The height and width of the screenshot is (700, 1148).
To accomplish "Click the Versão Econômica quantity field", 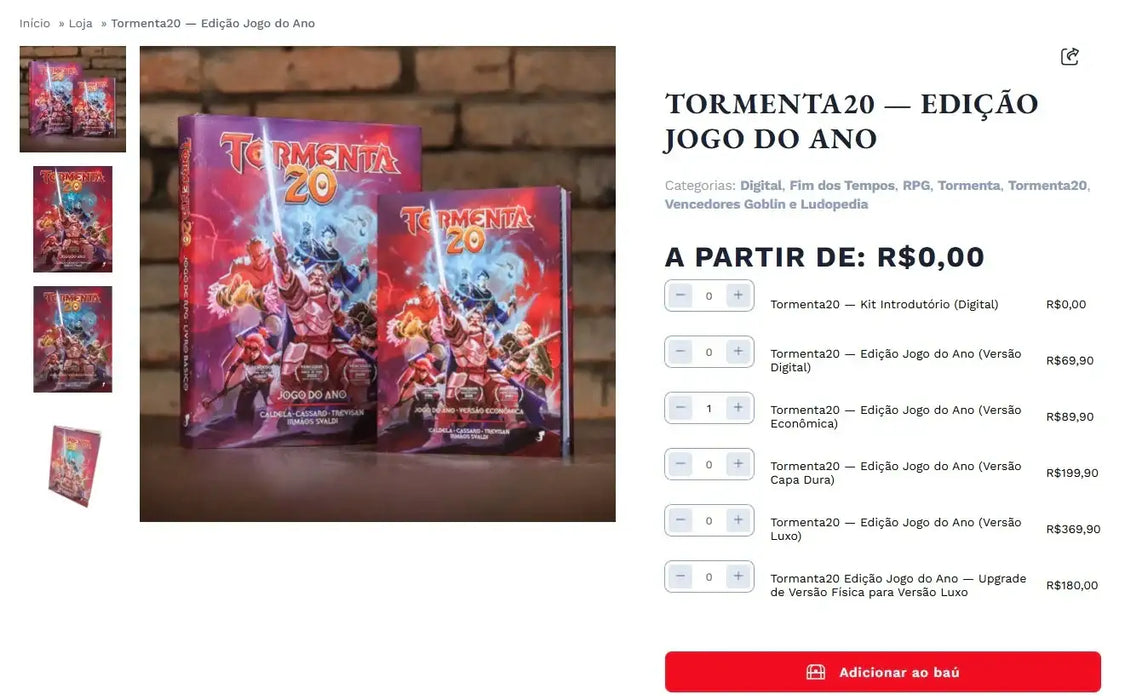I will tap(709, 408).
